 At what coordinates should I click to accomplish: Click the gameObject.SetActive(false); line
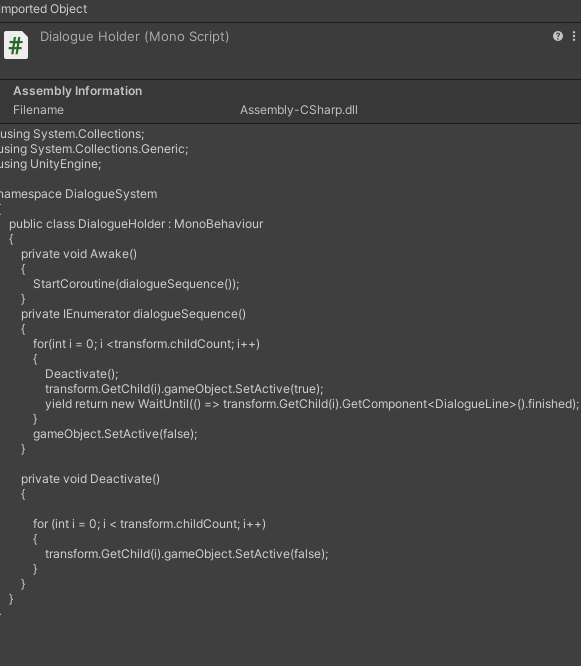[115, 434]
